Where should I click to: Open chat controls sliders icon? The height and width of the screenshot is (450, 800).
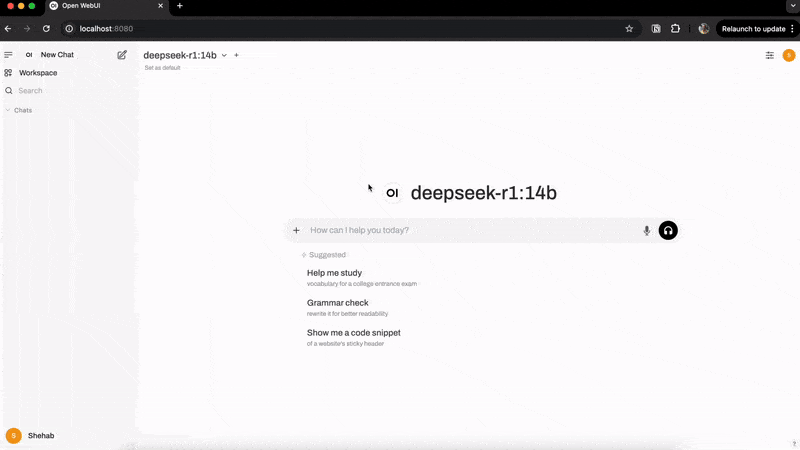point(769,55)
